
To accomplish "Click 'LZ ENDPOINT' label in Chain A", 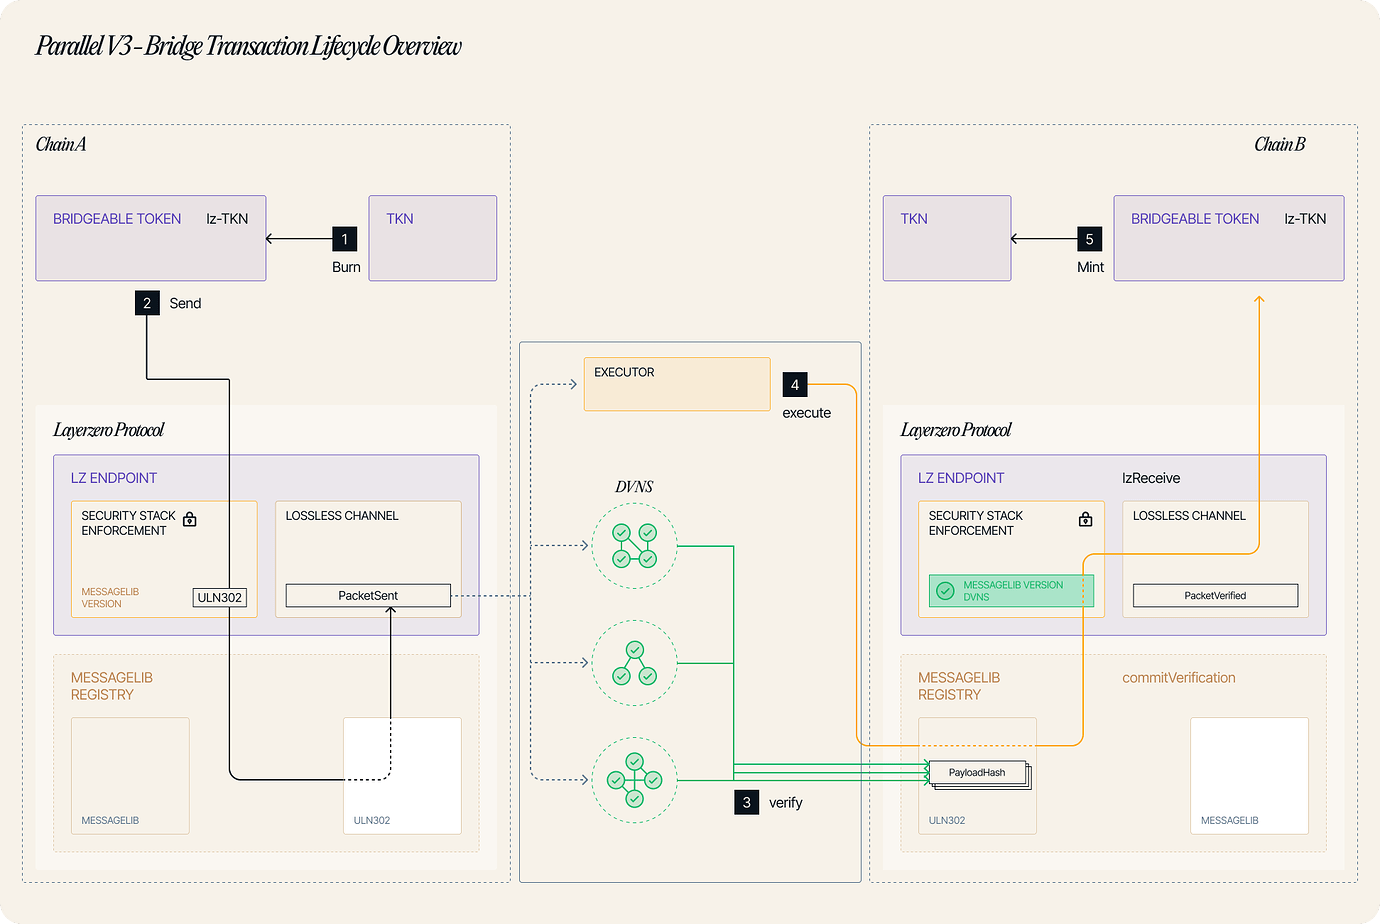I will (114, 478).
